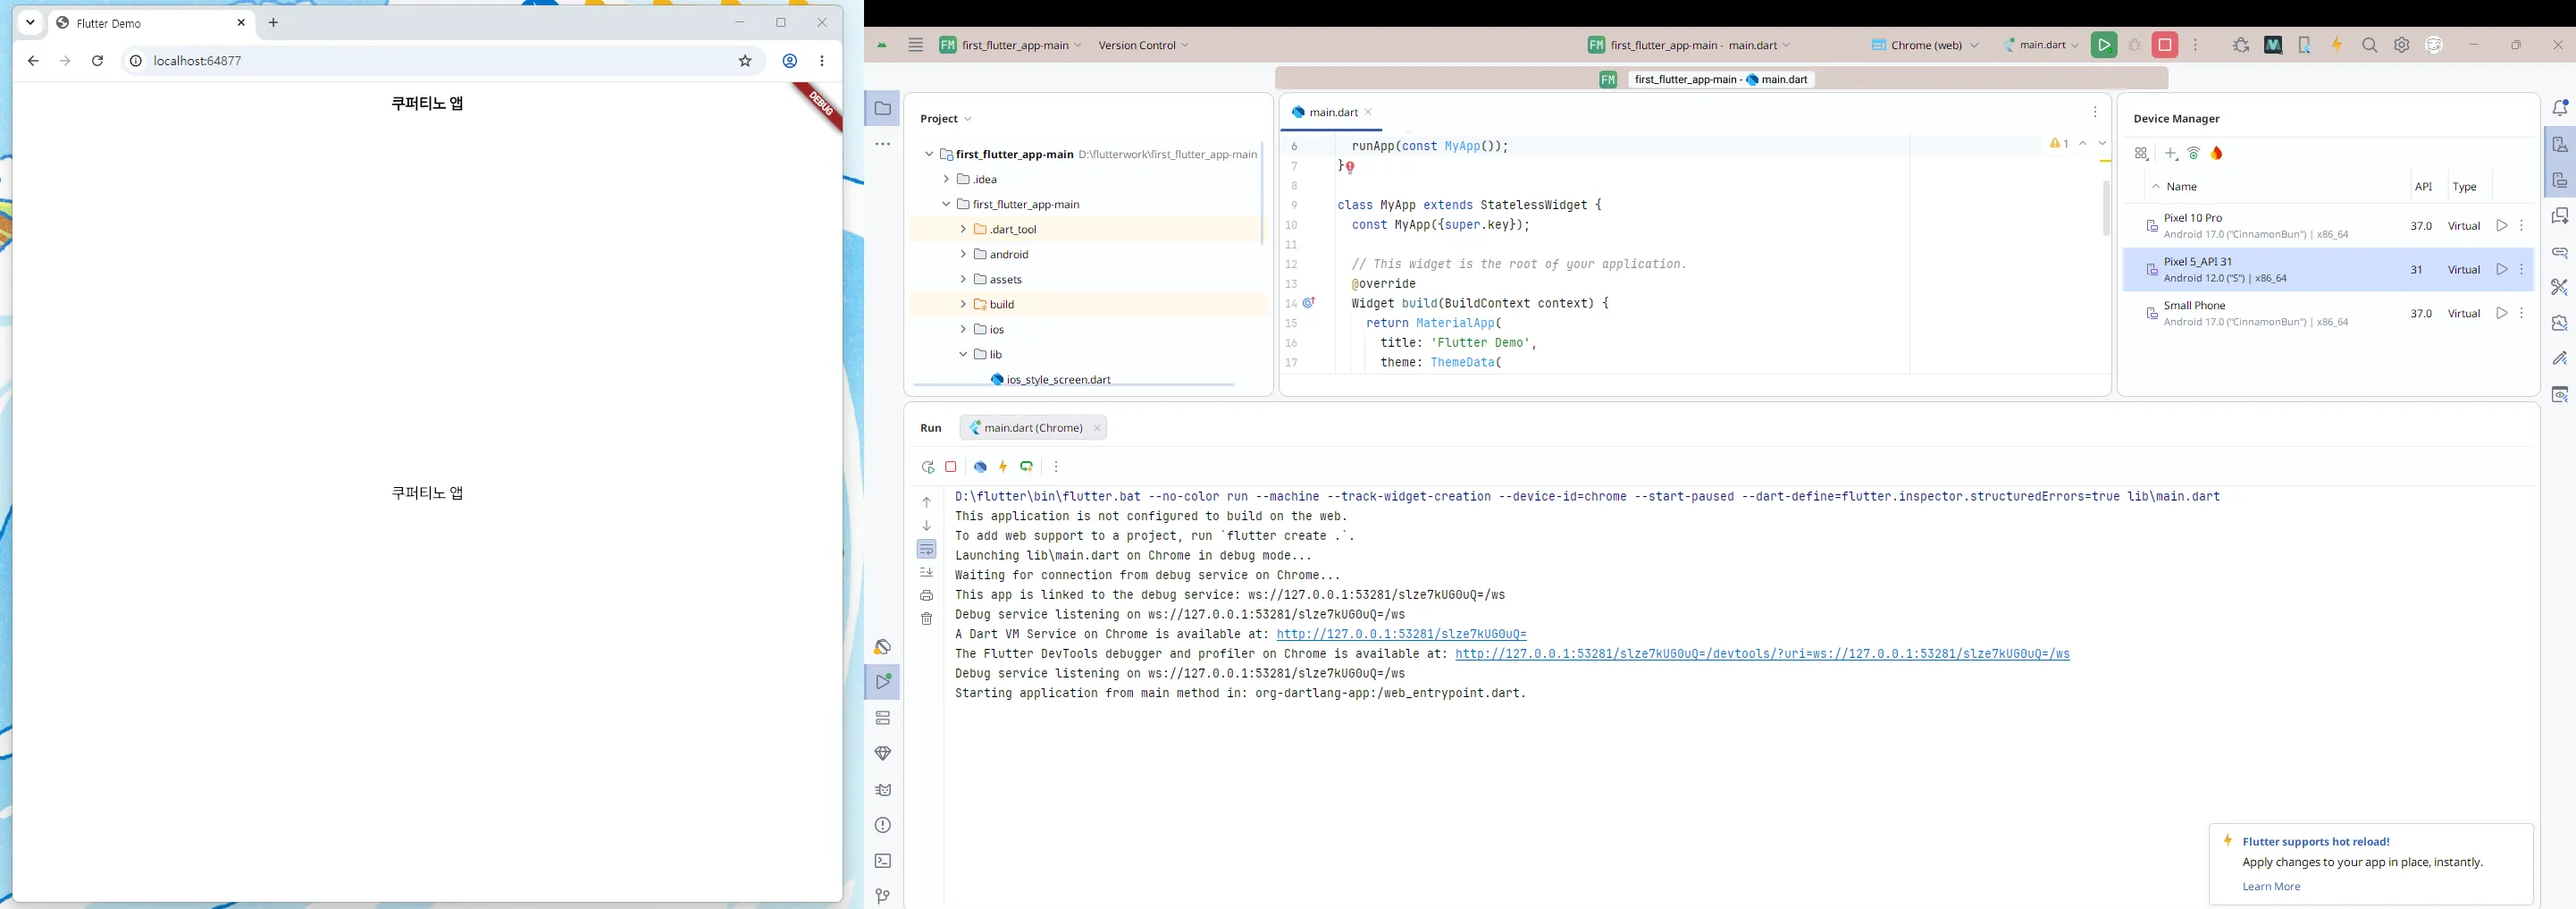Open the Version Control menu
Image resolution: width=2576 pixels, height=909 pixels.
(1143, 45)
